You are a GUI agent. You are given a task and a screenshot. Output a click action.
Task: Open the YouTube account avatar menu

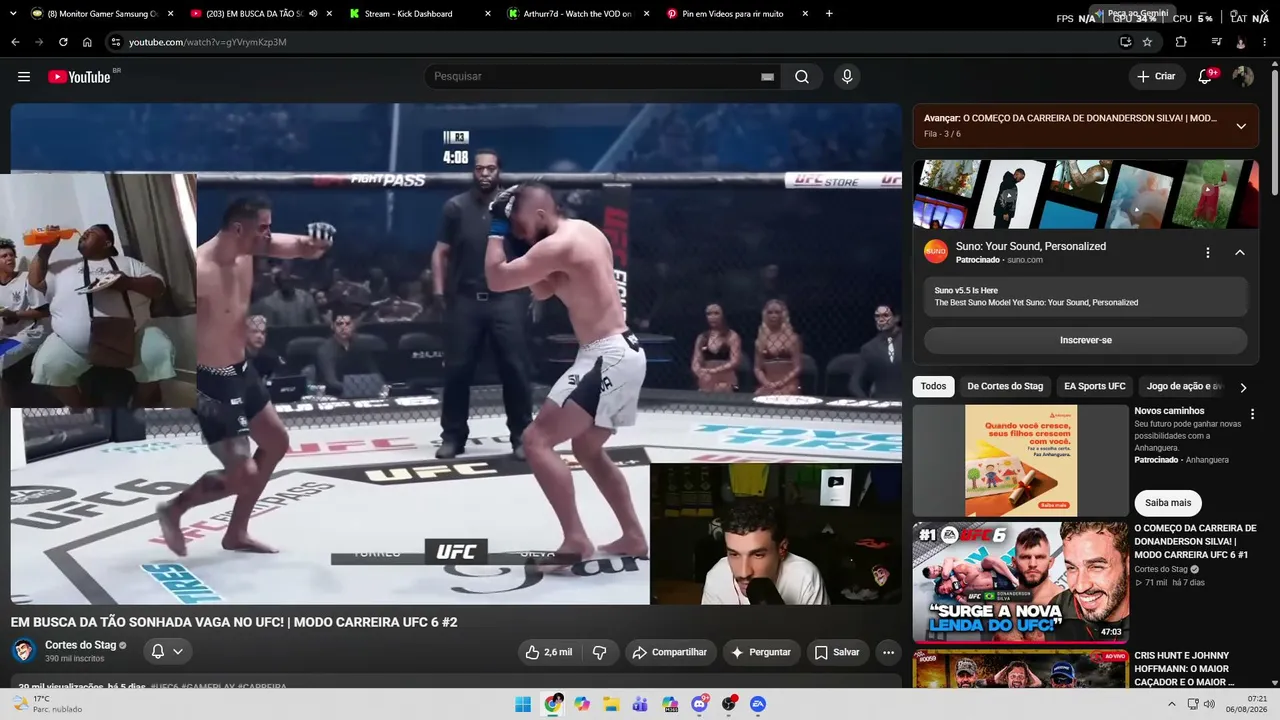tap(1243, 76)
